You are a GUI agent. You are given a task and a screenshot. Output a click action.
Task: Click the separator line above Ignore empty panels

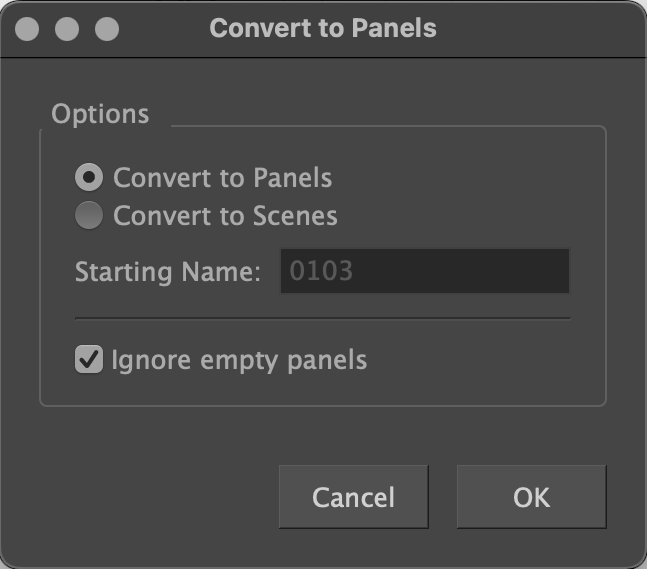pyautogui.click(x=322, y=318)
